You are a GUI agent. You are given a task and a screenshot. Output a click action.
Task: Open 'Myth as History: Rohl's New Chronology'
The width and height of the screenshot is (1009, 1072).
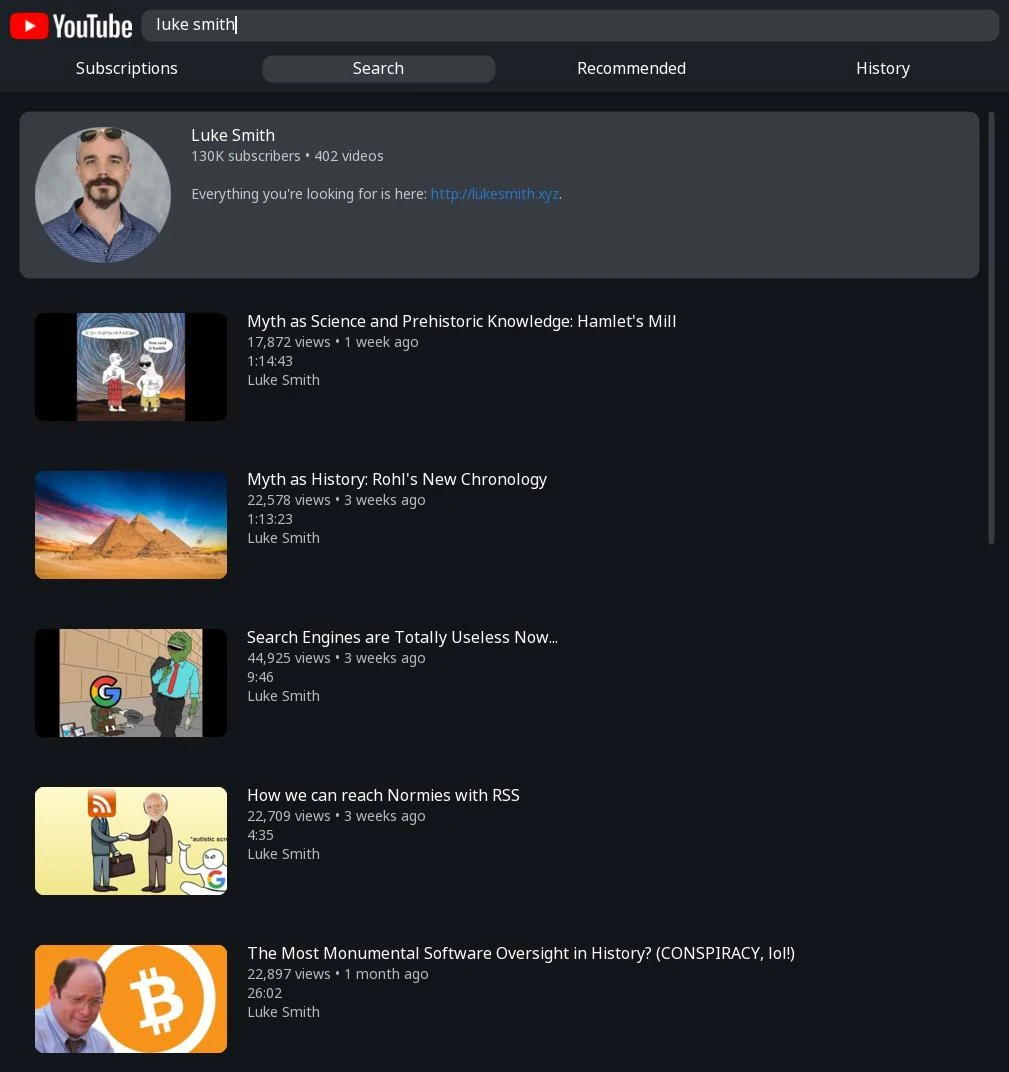click(396, 479)
